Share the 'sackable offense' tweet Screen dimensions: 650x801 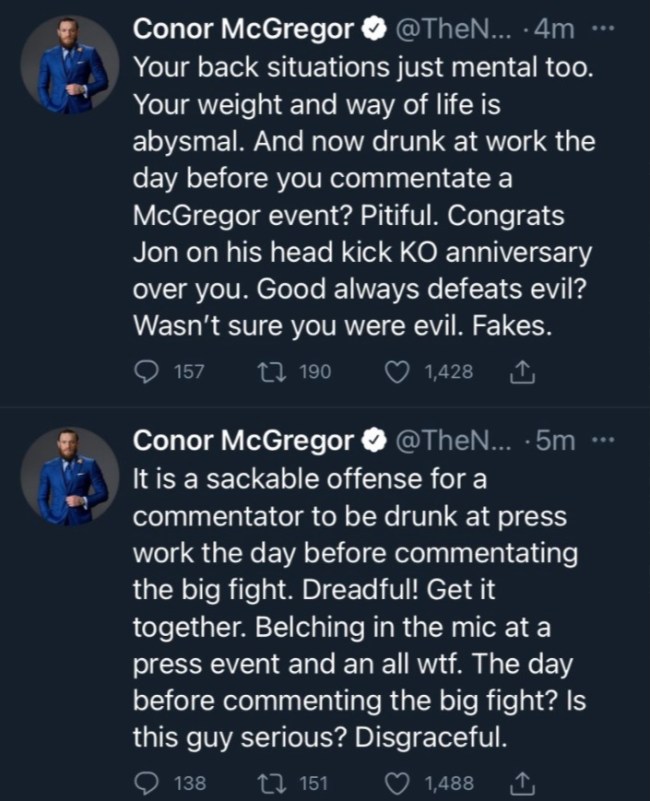[x=523, y=783]
